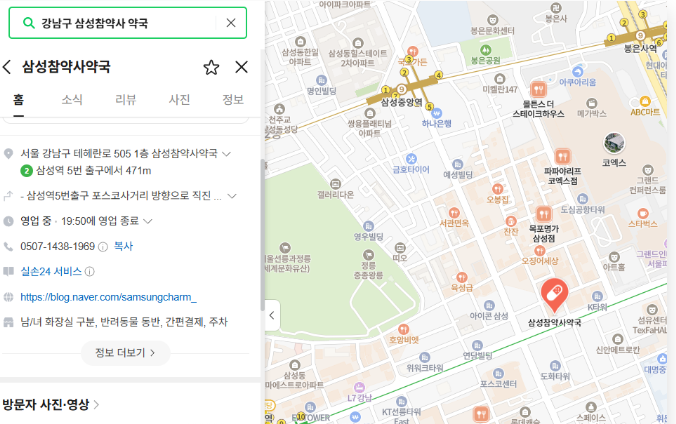Image resolution: width=676 pixels, height=424 pixels.
Task: Click the 영우빌딩 building marker
Action: (x=368, y=226)
